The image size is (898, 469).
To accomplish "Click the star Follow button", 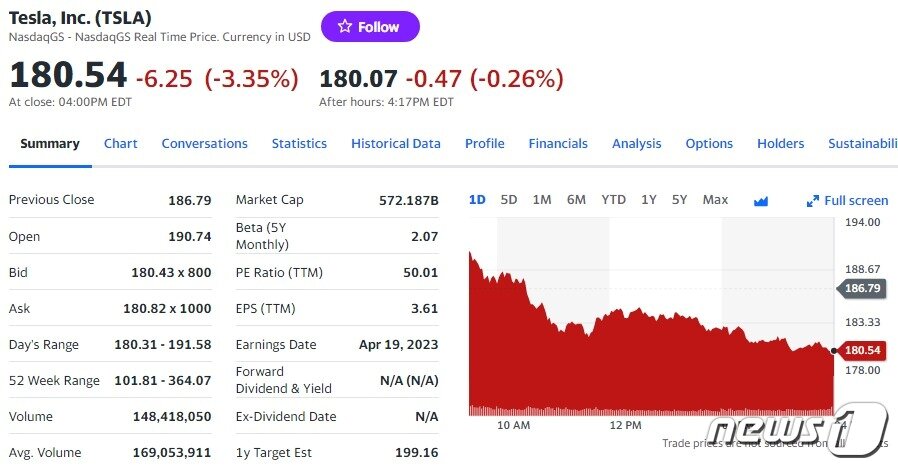I will tap(369, 27).
